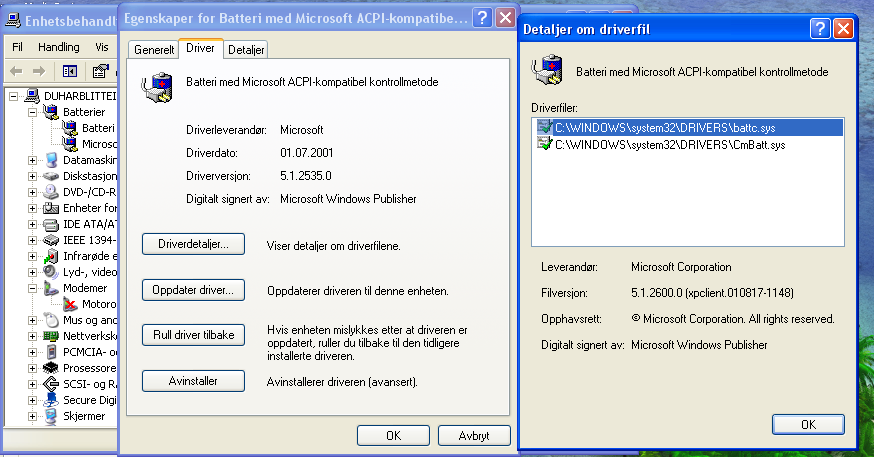
Task: Switch to the Generelt tab
Action: pos(154,50)
